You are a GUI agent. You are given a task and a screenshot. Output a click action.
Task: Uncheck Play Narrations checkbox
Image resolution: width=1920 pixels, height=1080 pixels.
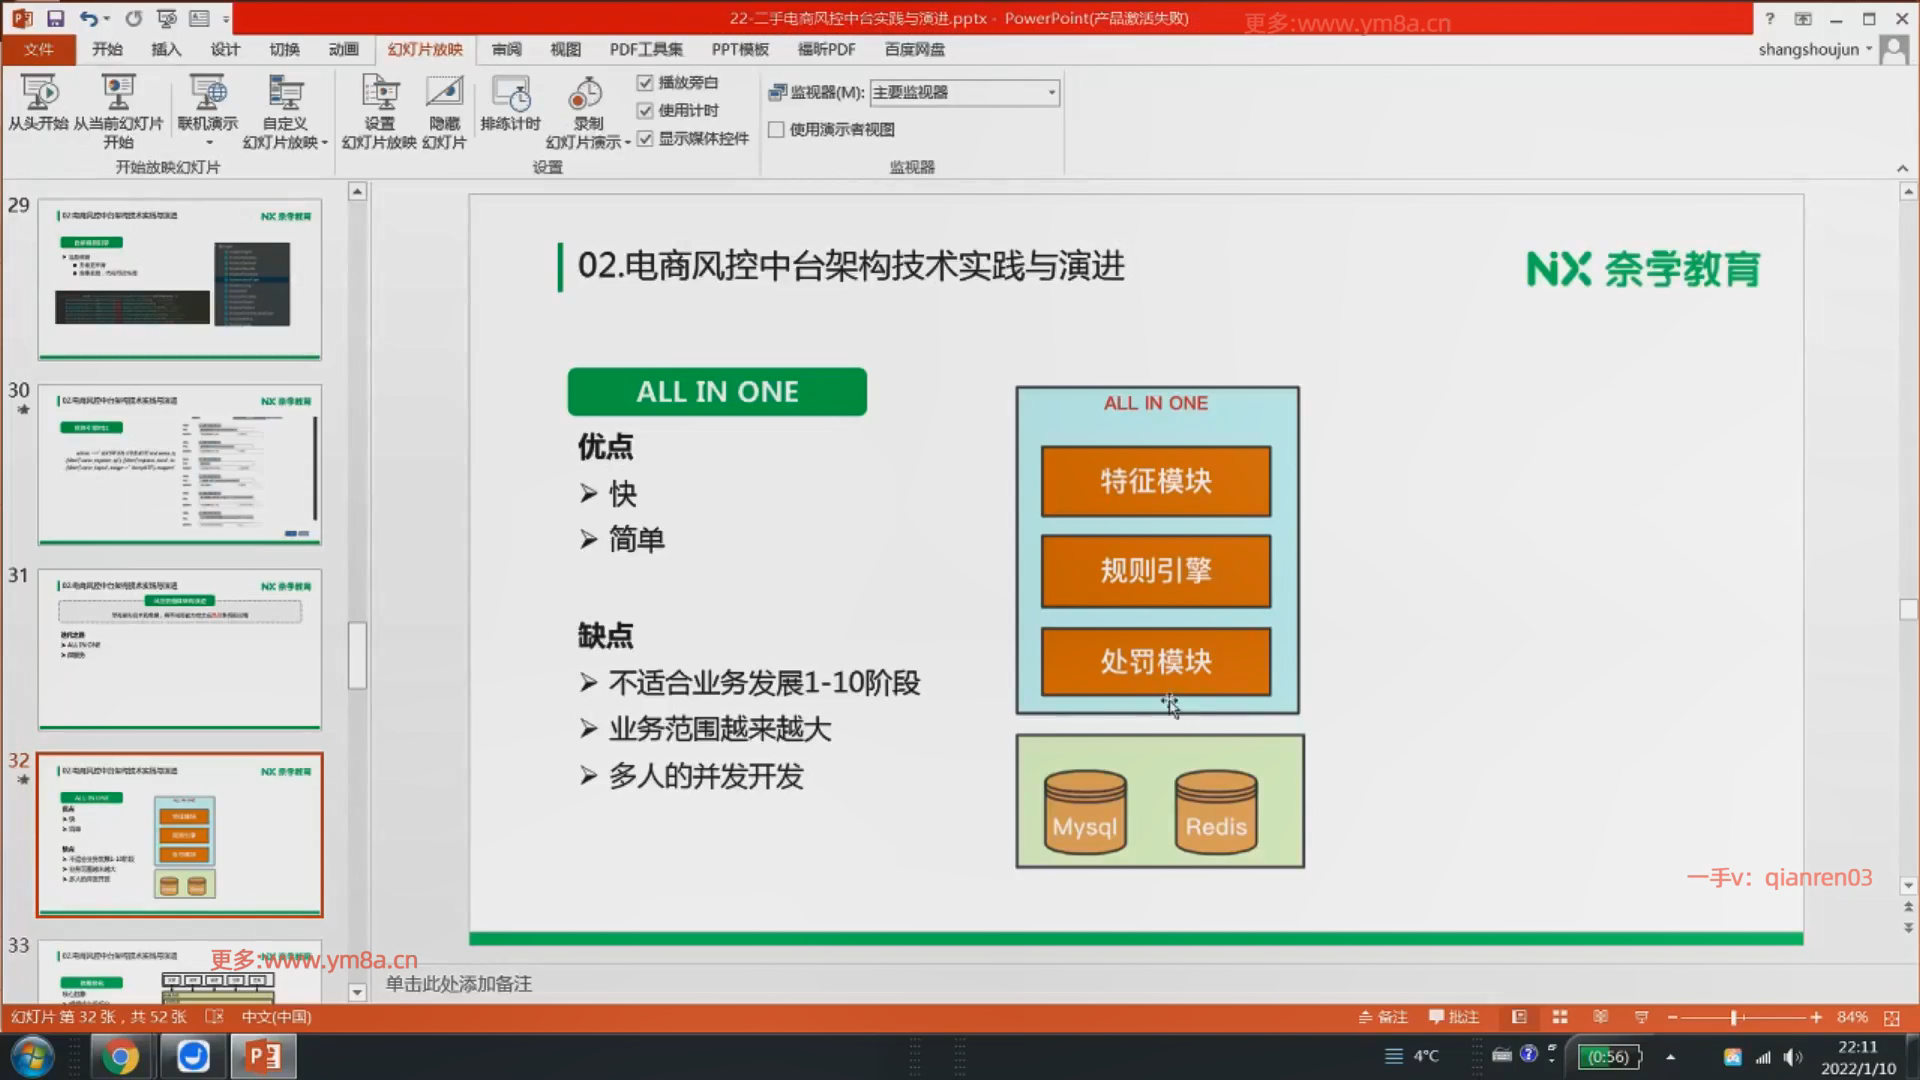coord(645,83)
